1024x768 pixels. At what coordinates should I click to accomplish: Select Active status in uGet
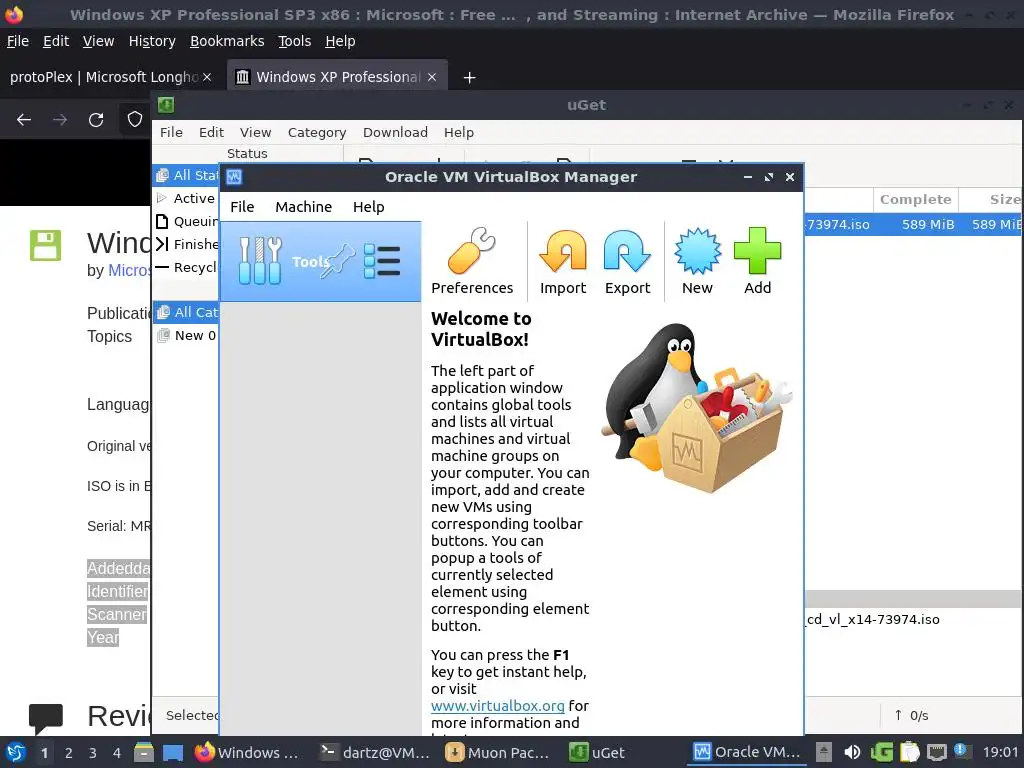pyautogui.click(x=187, y=198)
